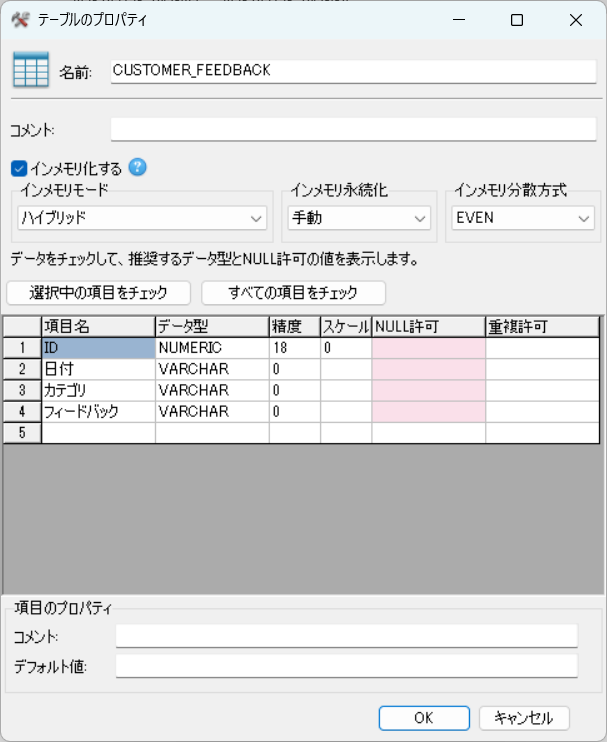Click the 重複許可 cell for フィードバック row

coord(542,411)
